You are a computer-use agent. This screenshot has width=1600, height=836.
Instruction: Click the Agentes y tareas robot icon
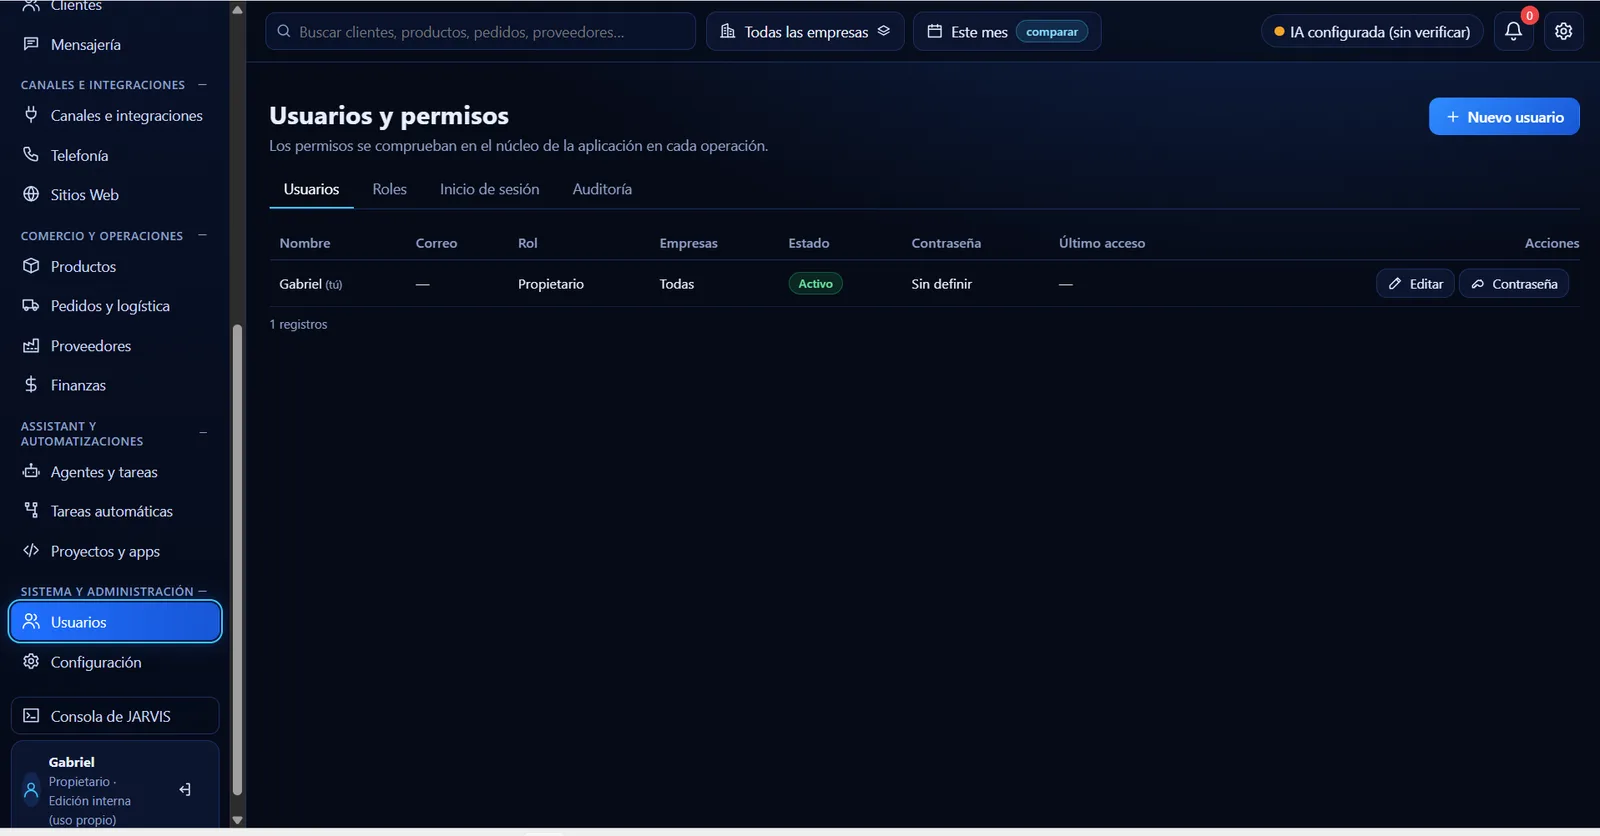pos(31,471)
